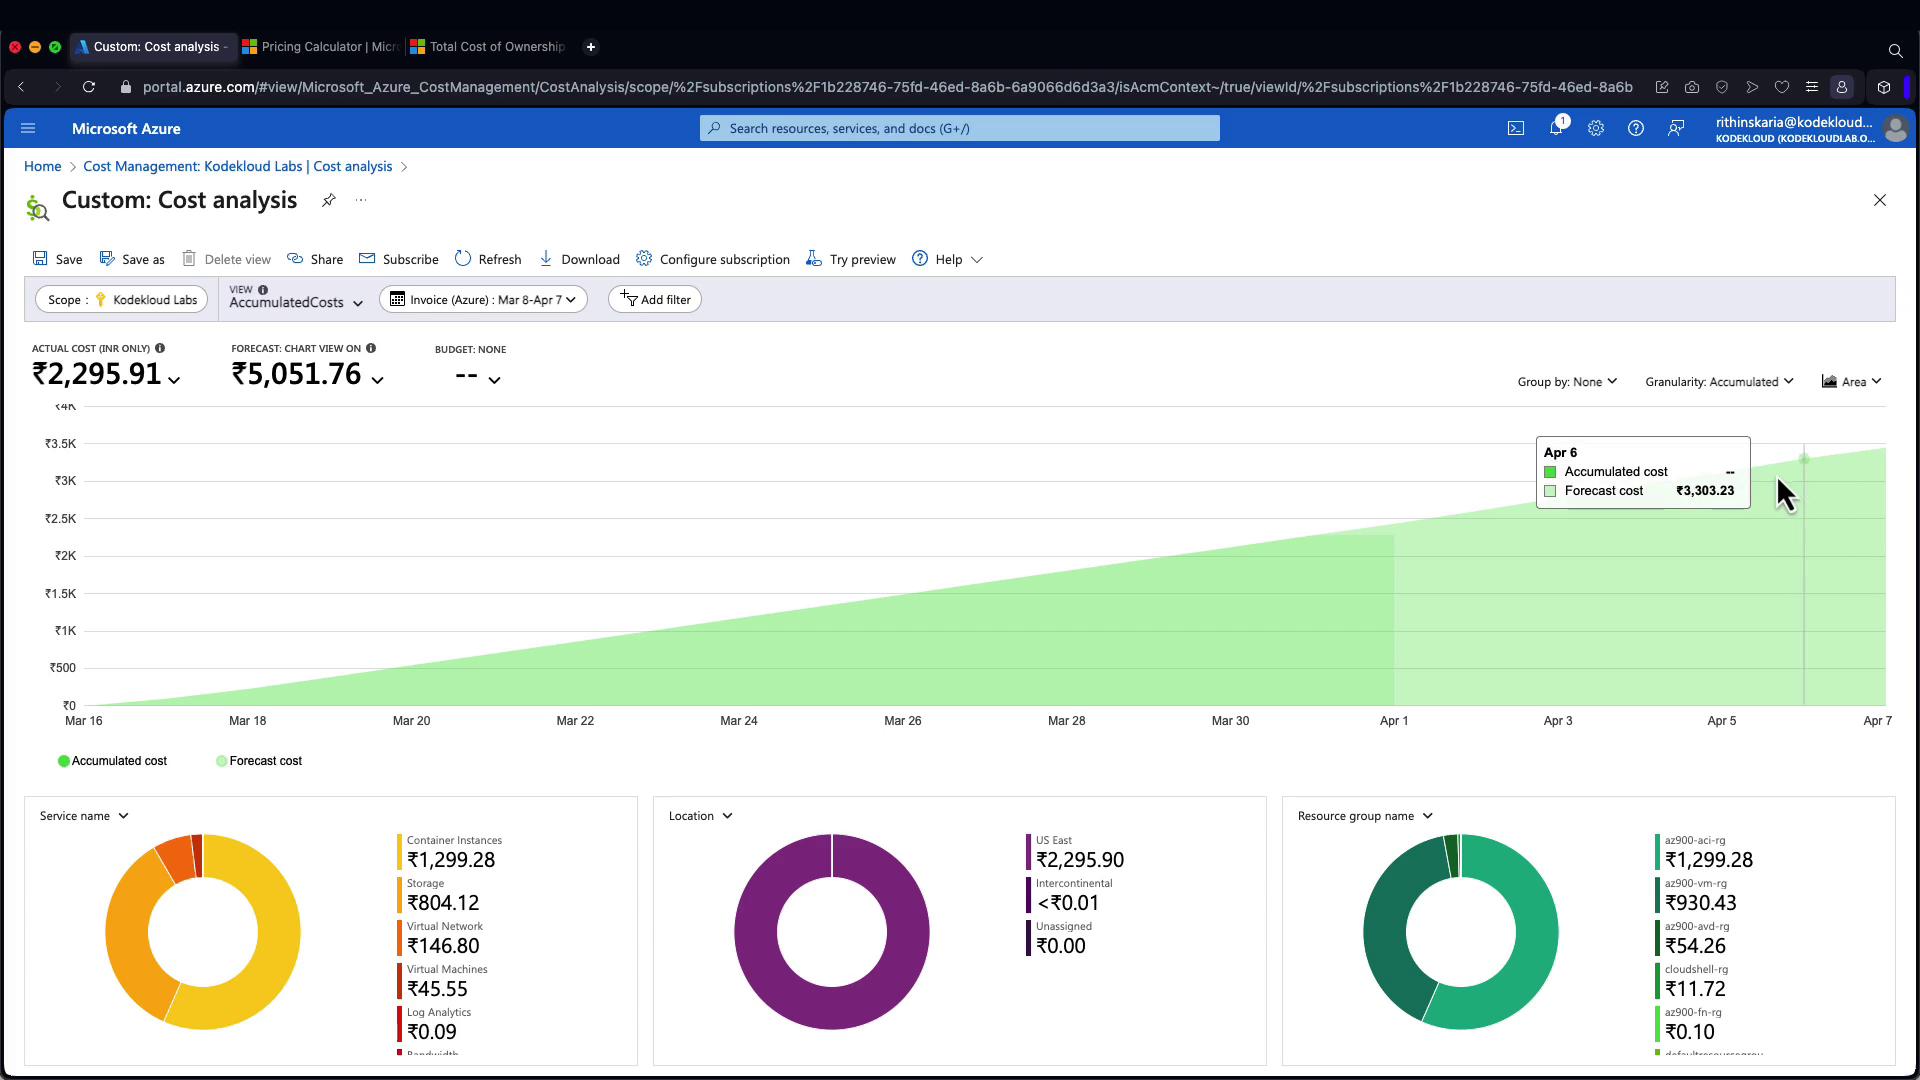Toggle Forecast cost legend item
The height and width of the screenshot is (1080, 1920).
point(258,761)
